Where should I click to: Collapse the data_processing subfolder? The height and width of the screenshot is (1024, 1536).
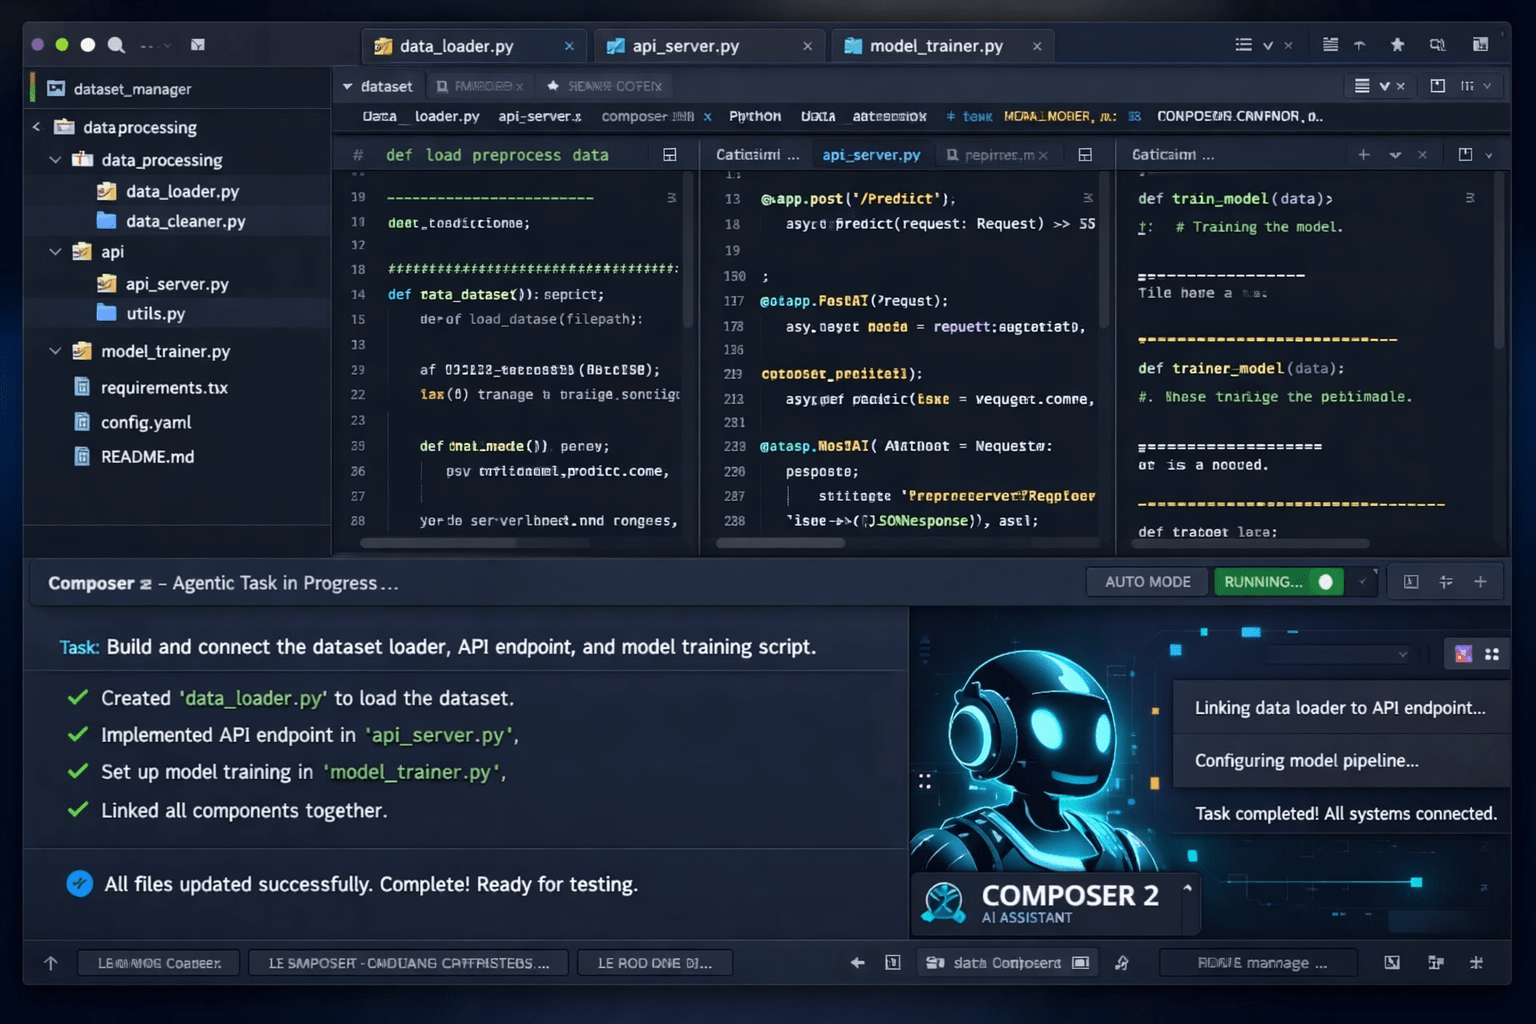point(56,160)
